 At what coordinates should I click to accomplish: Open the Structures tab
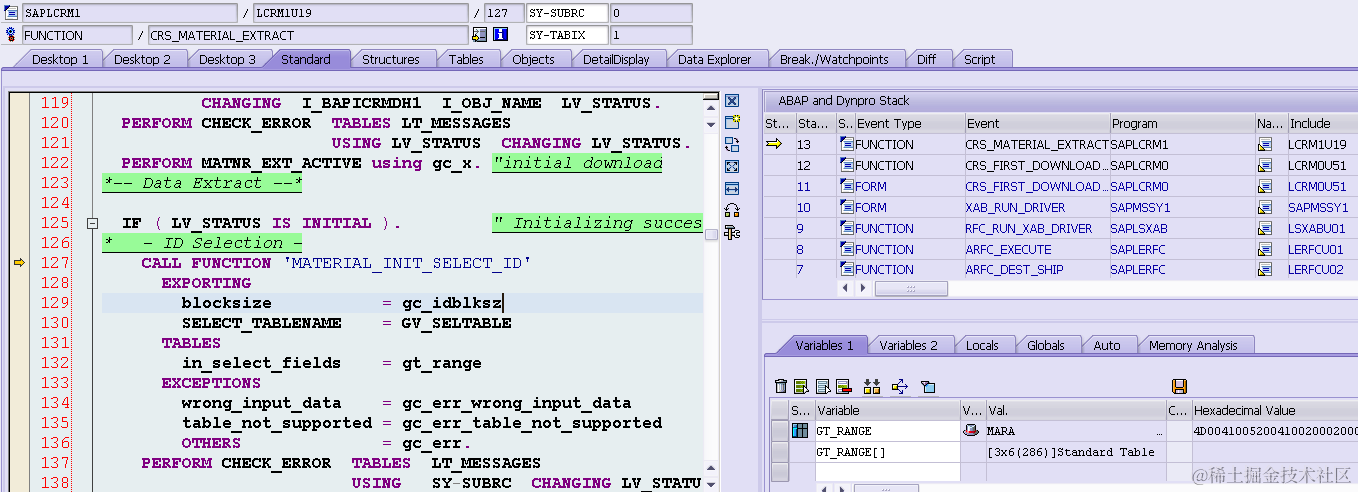coord(391,59)
